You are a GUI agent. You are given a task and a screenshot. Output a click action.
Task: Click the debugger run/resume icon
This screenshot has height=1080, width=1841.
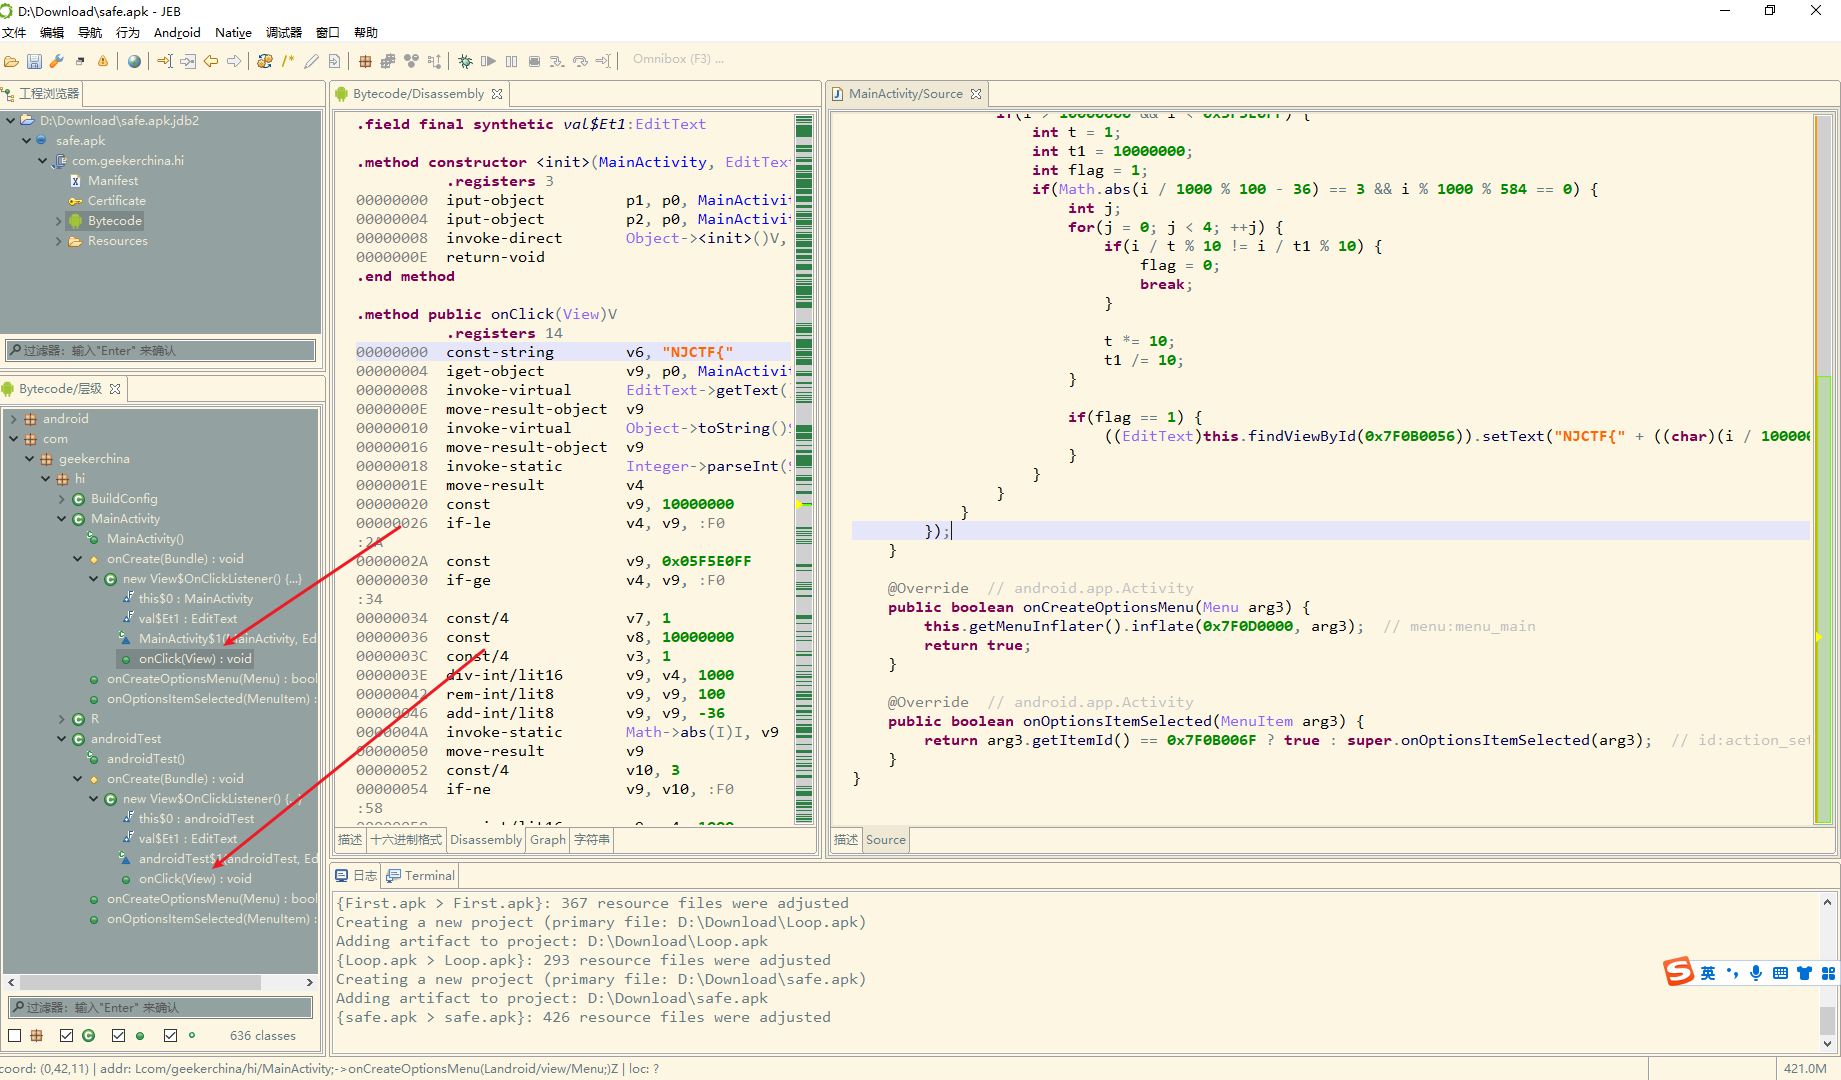(x=488, y=61)
